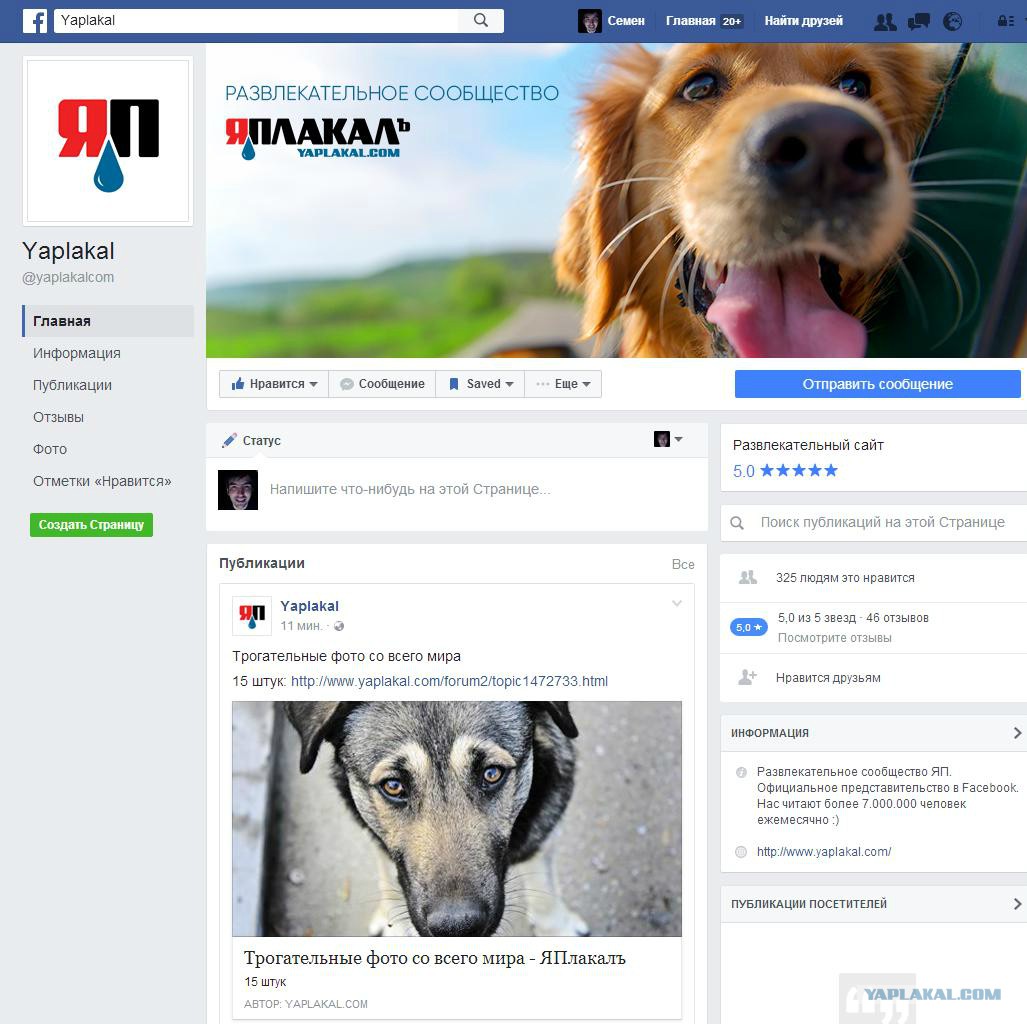Click the pencil icon beside Статус
1027x1024 pixels.
(229, 440)
